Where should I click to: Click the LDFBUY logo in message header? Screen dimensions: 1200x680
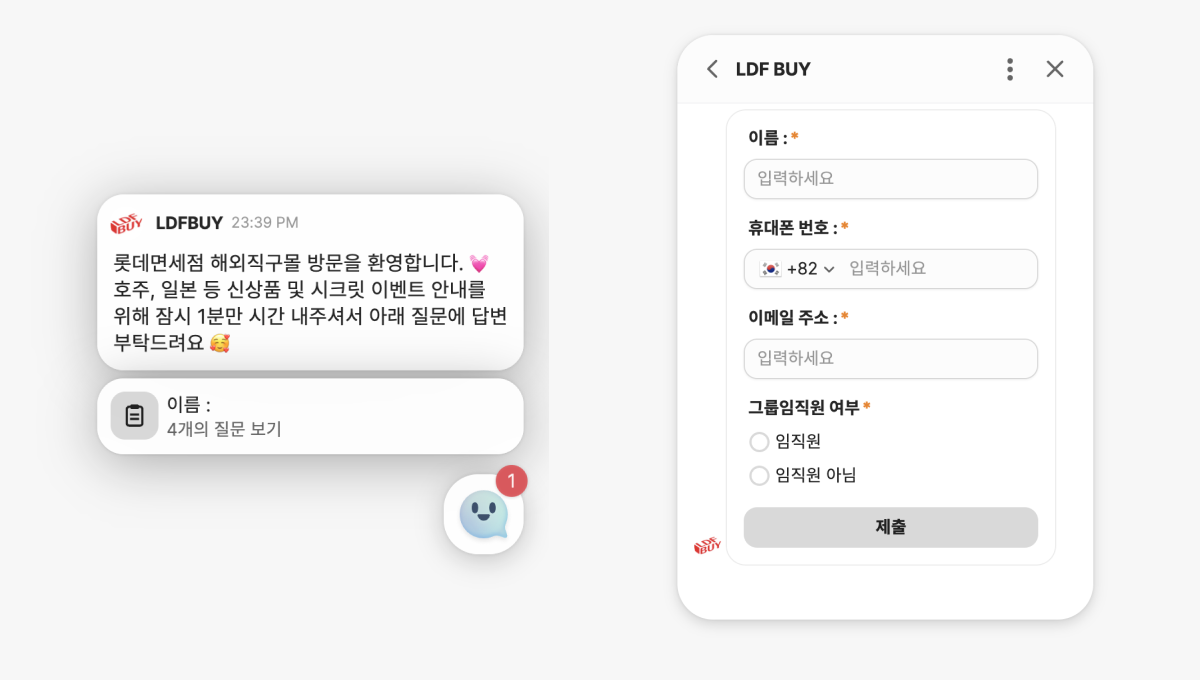pyautogui.click(x=126, y=223)
